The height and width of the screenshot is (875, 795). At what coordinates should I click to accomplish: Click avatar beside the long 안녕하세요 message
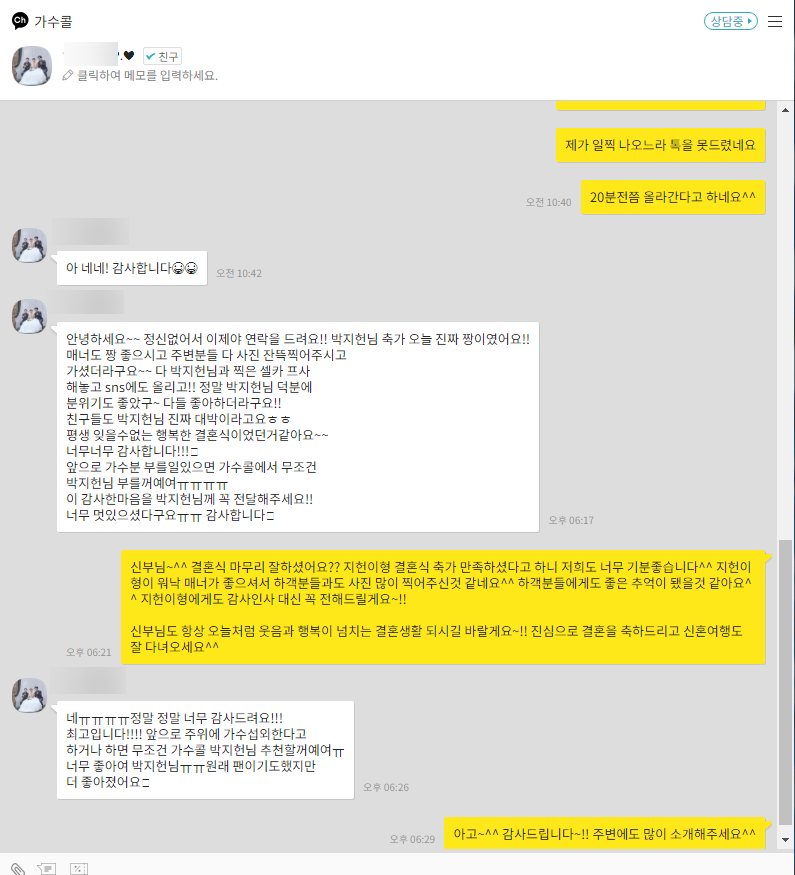click(x=30, y=316)
